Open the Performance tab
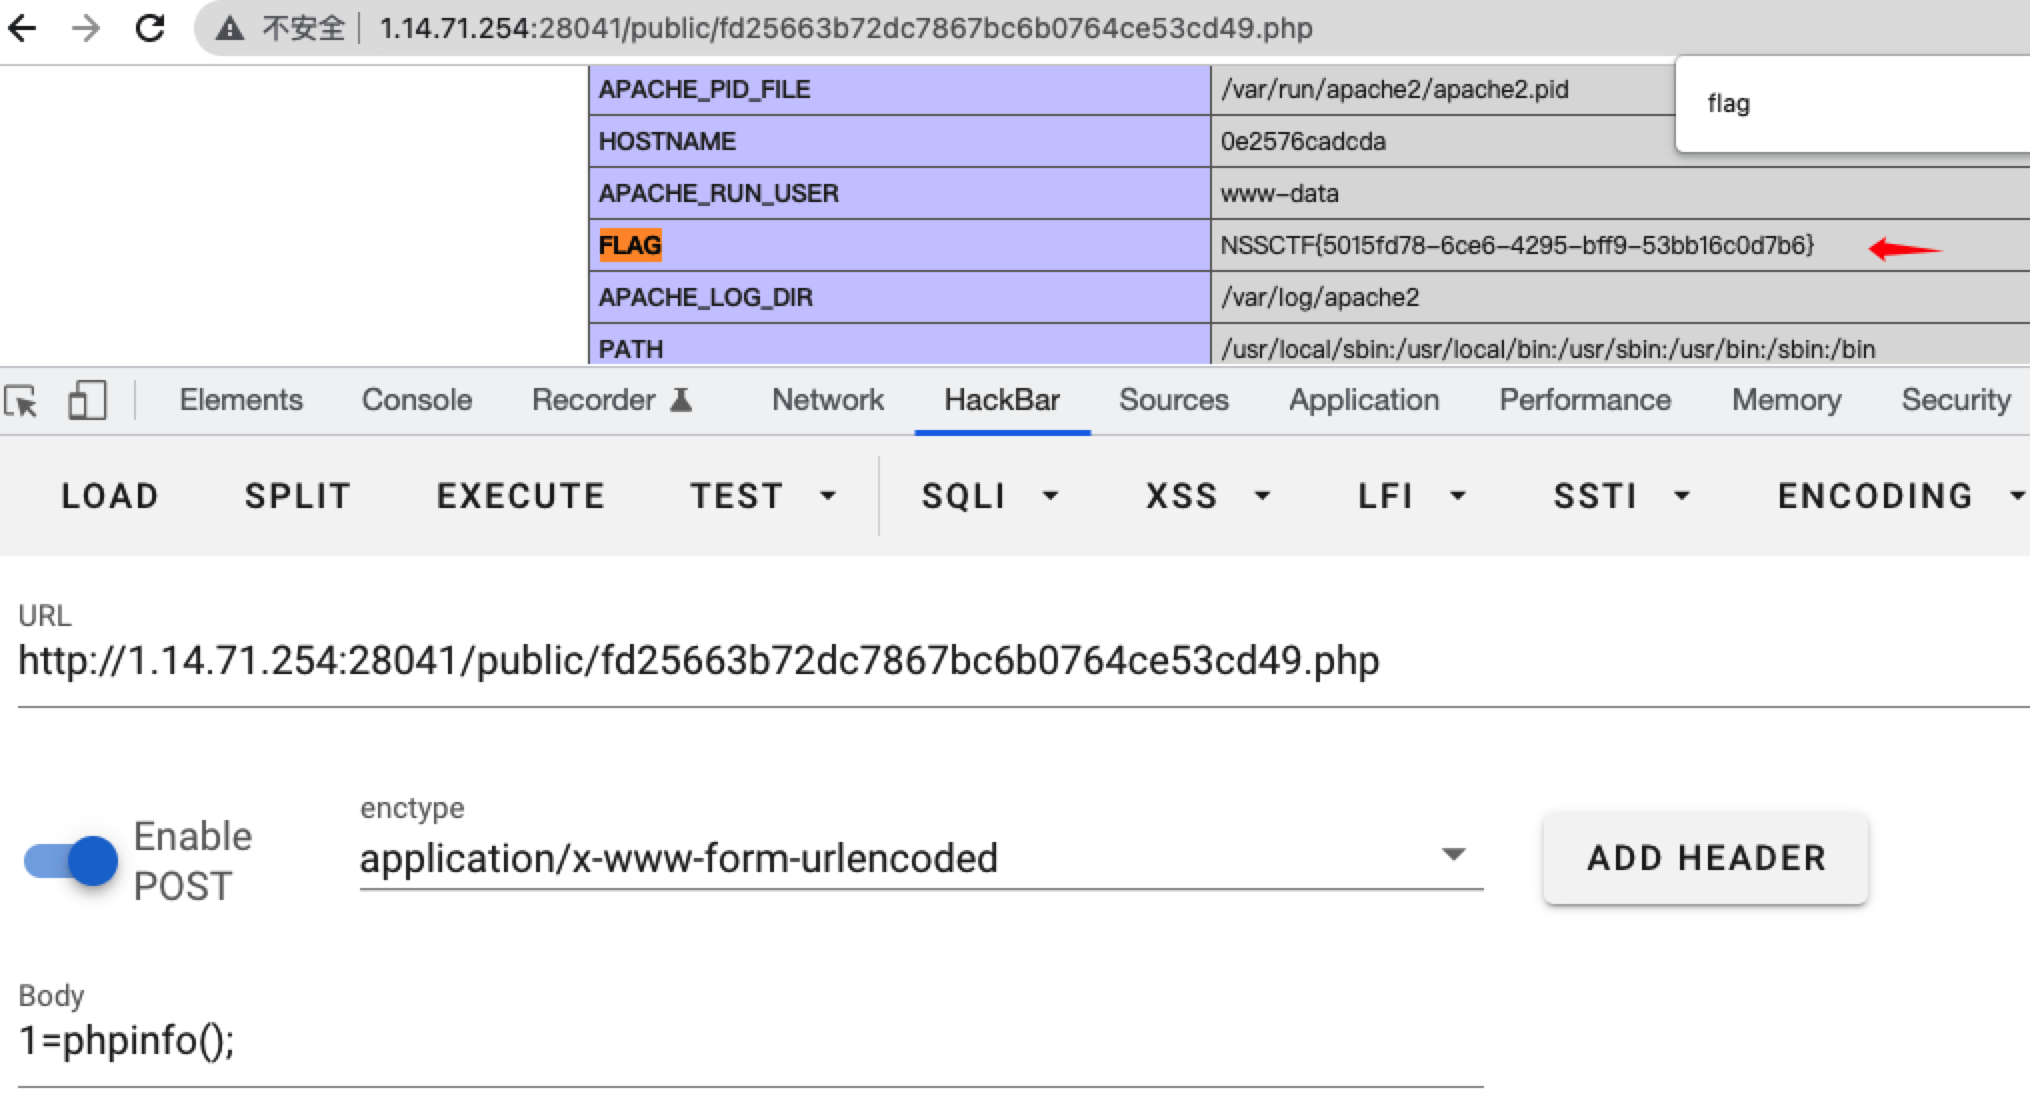Screen dimensions: 2030x1110 tap(1585, 400)
